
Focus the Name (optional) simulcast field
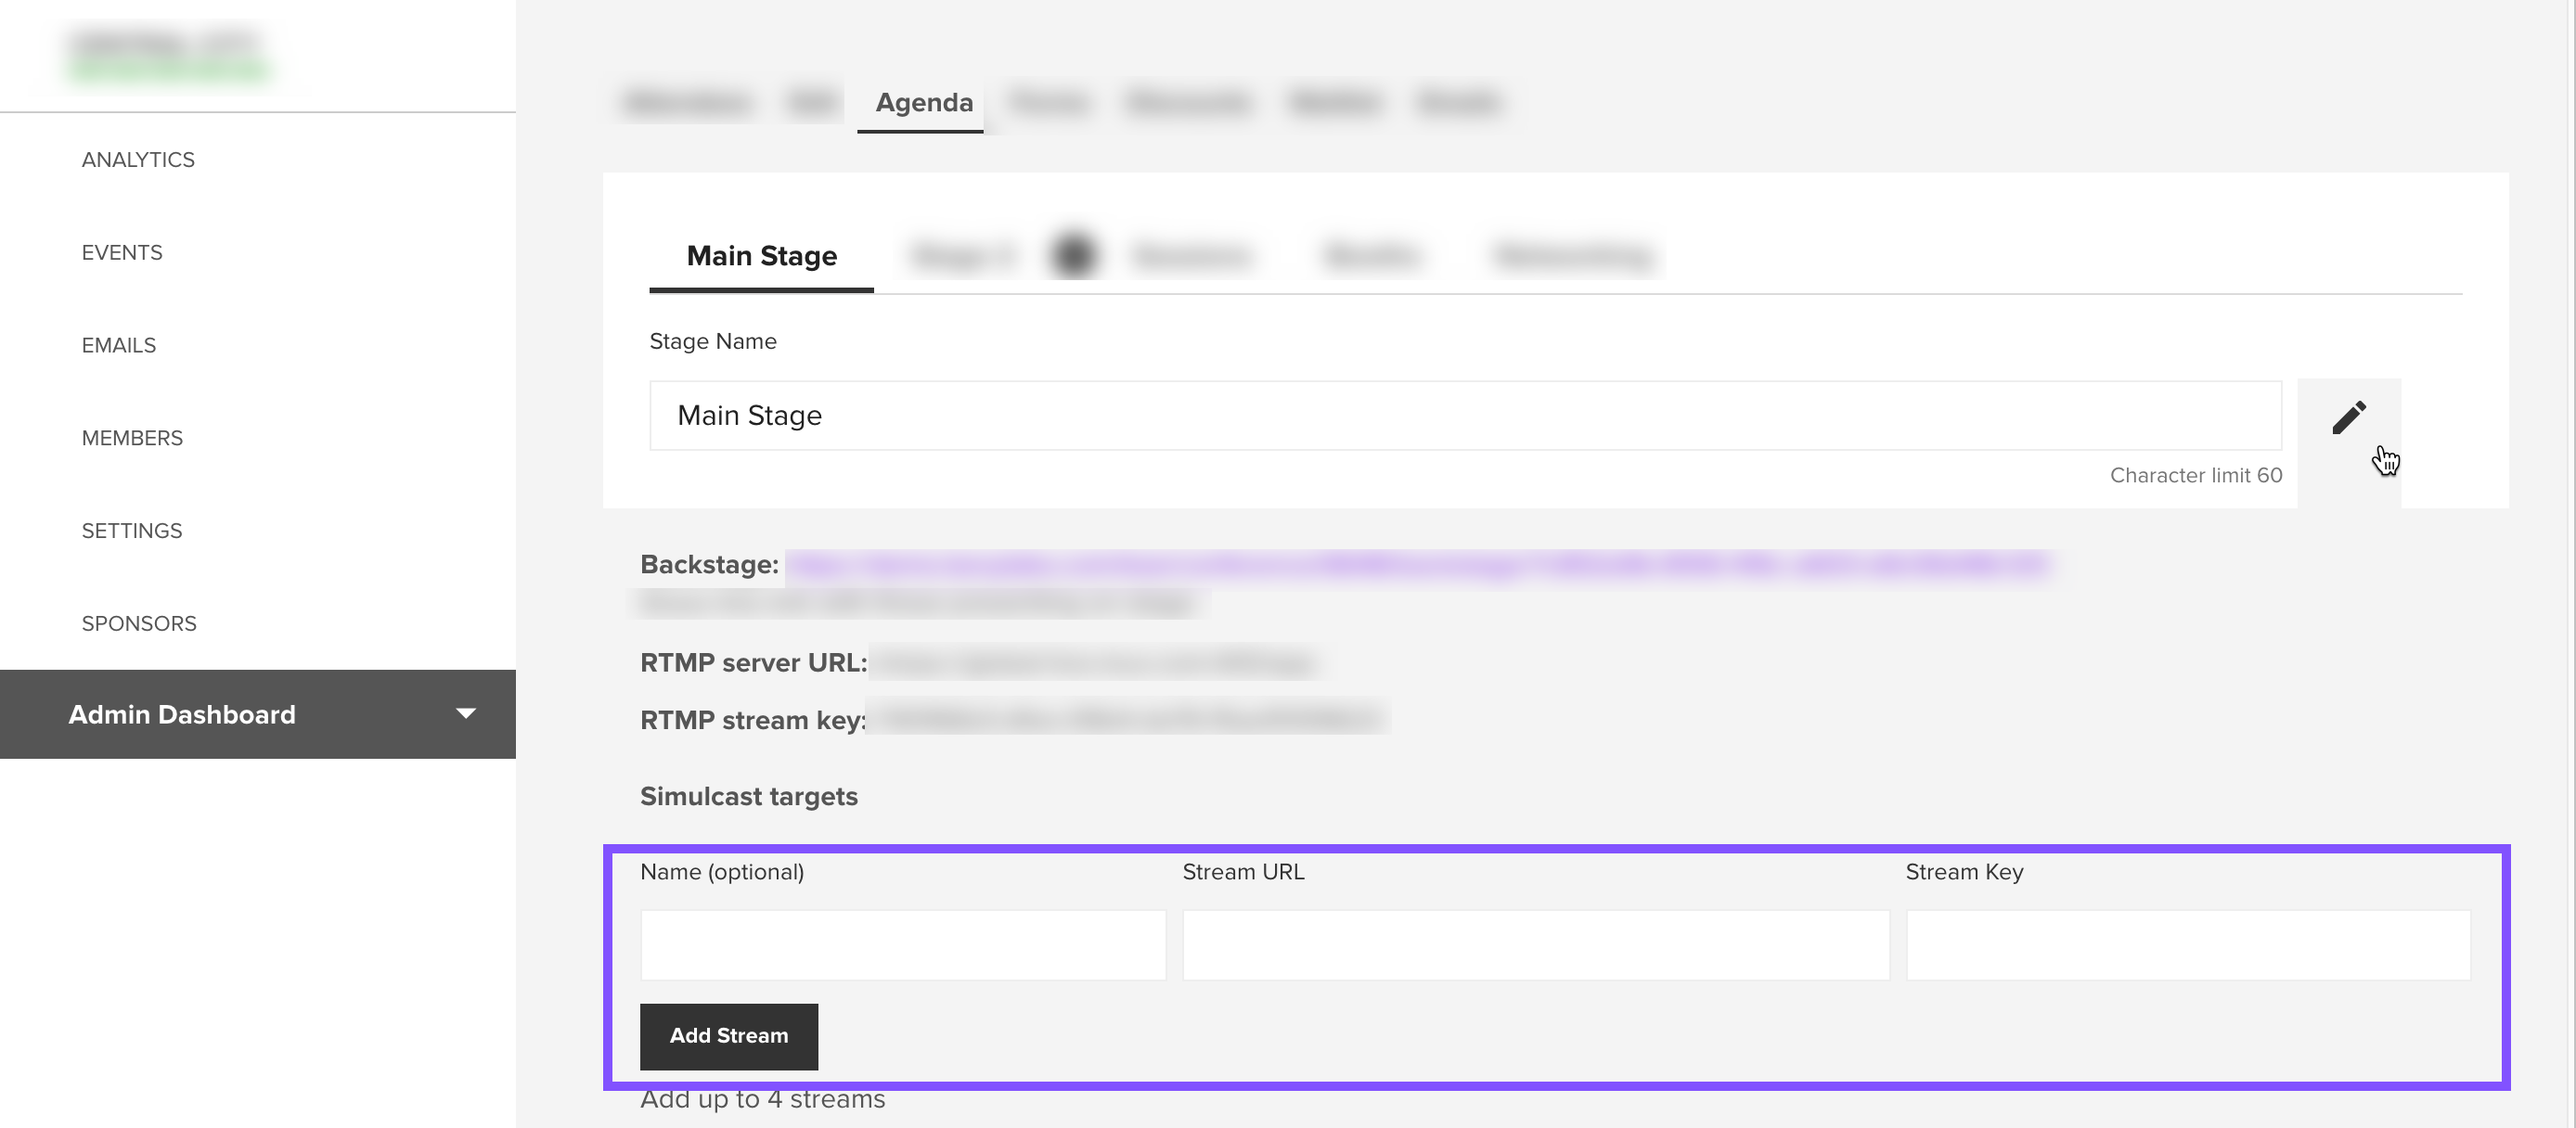point(902,945)
